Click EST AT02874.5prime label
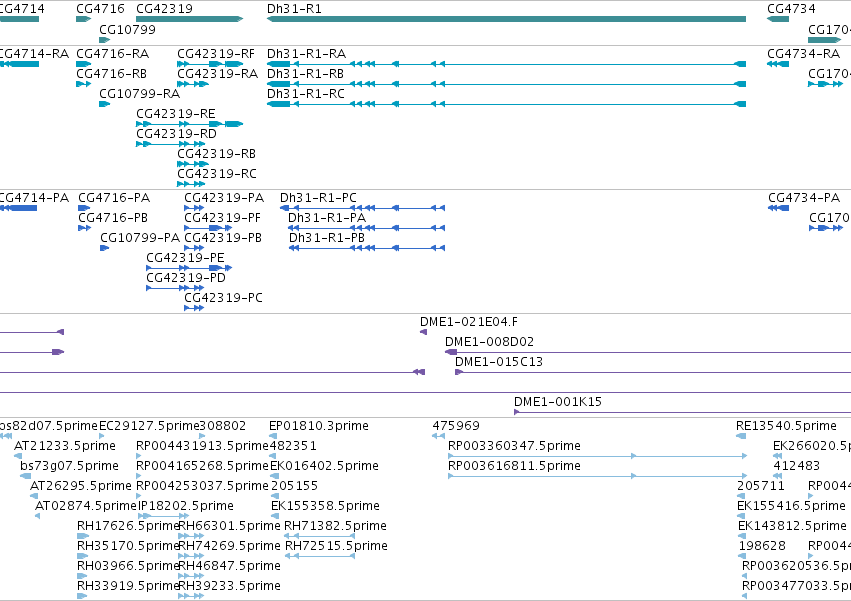This screenshot has height=601, width=851. [x=86, y=507]
